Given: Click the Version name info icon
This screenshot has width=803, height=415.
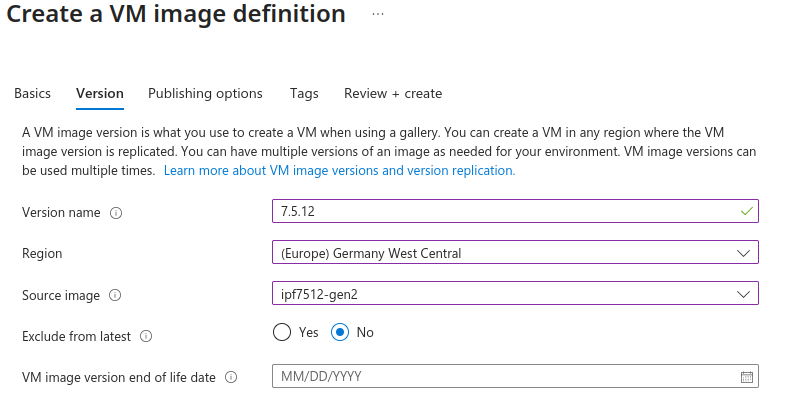Looking at the screenshot, I should coord(116,213).
